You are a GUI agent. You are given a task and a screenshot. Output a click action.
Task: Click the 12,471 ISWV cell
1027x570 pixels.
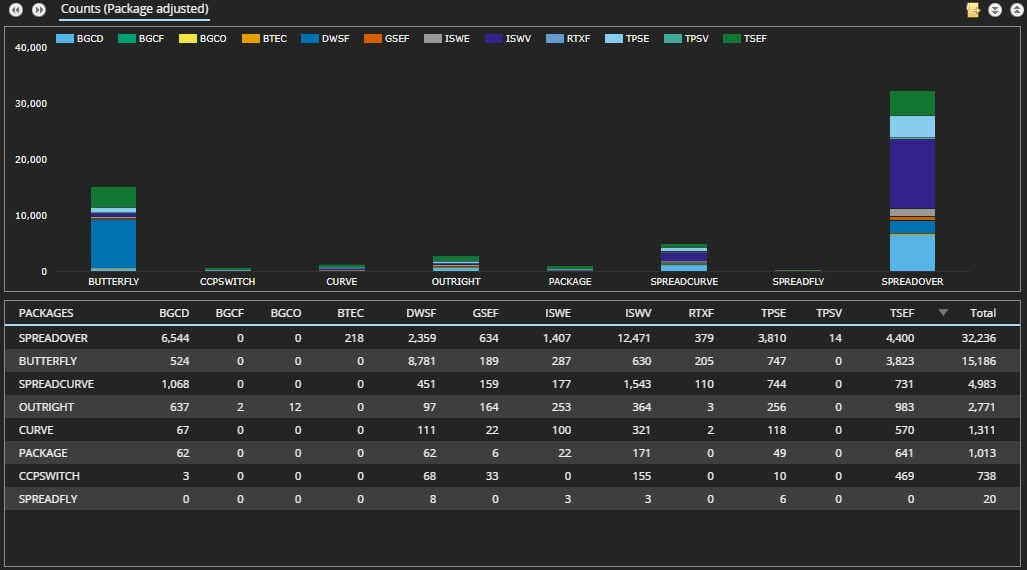tap(633, 338)
